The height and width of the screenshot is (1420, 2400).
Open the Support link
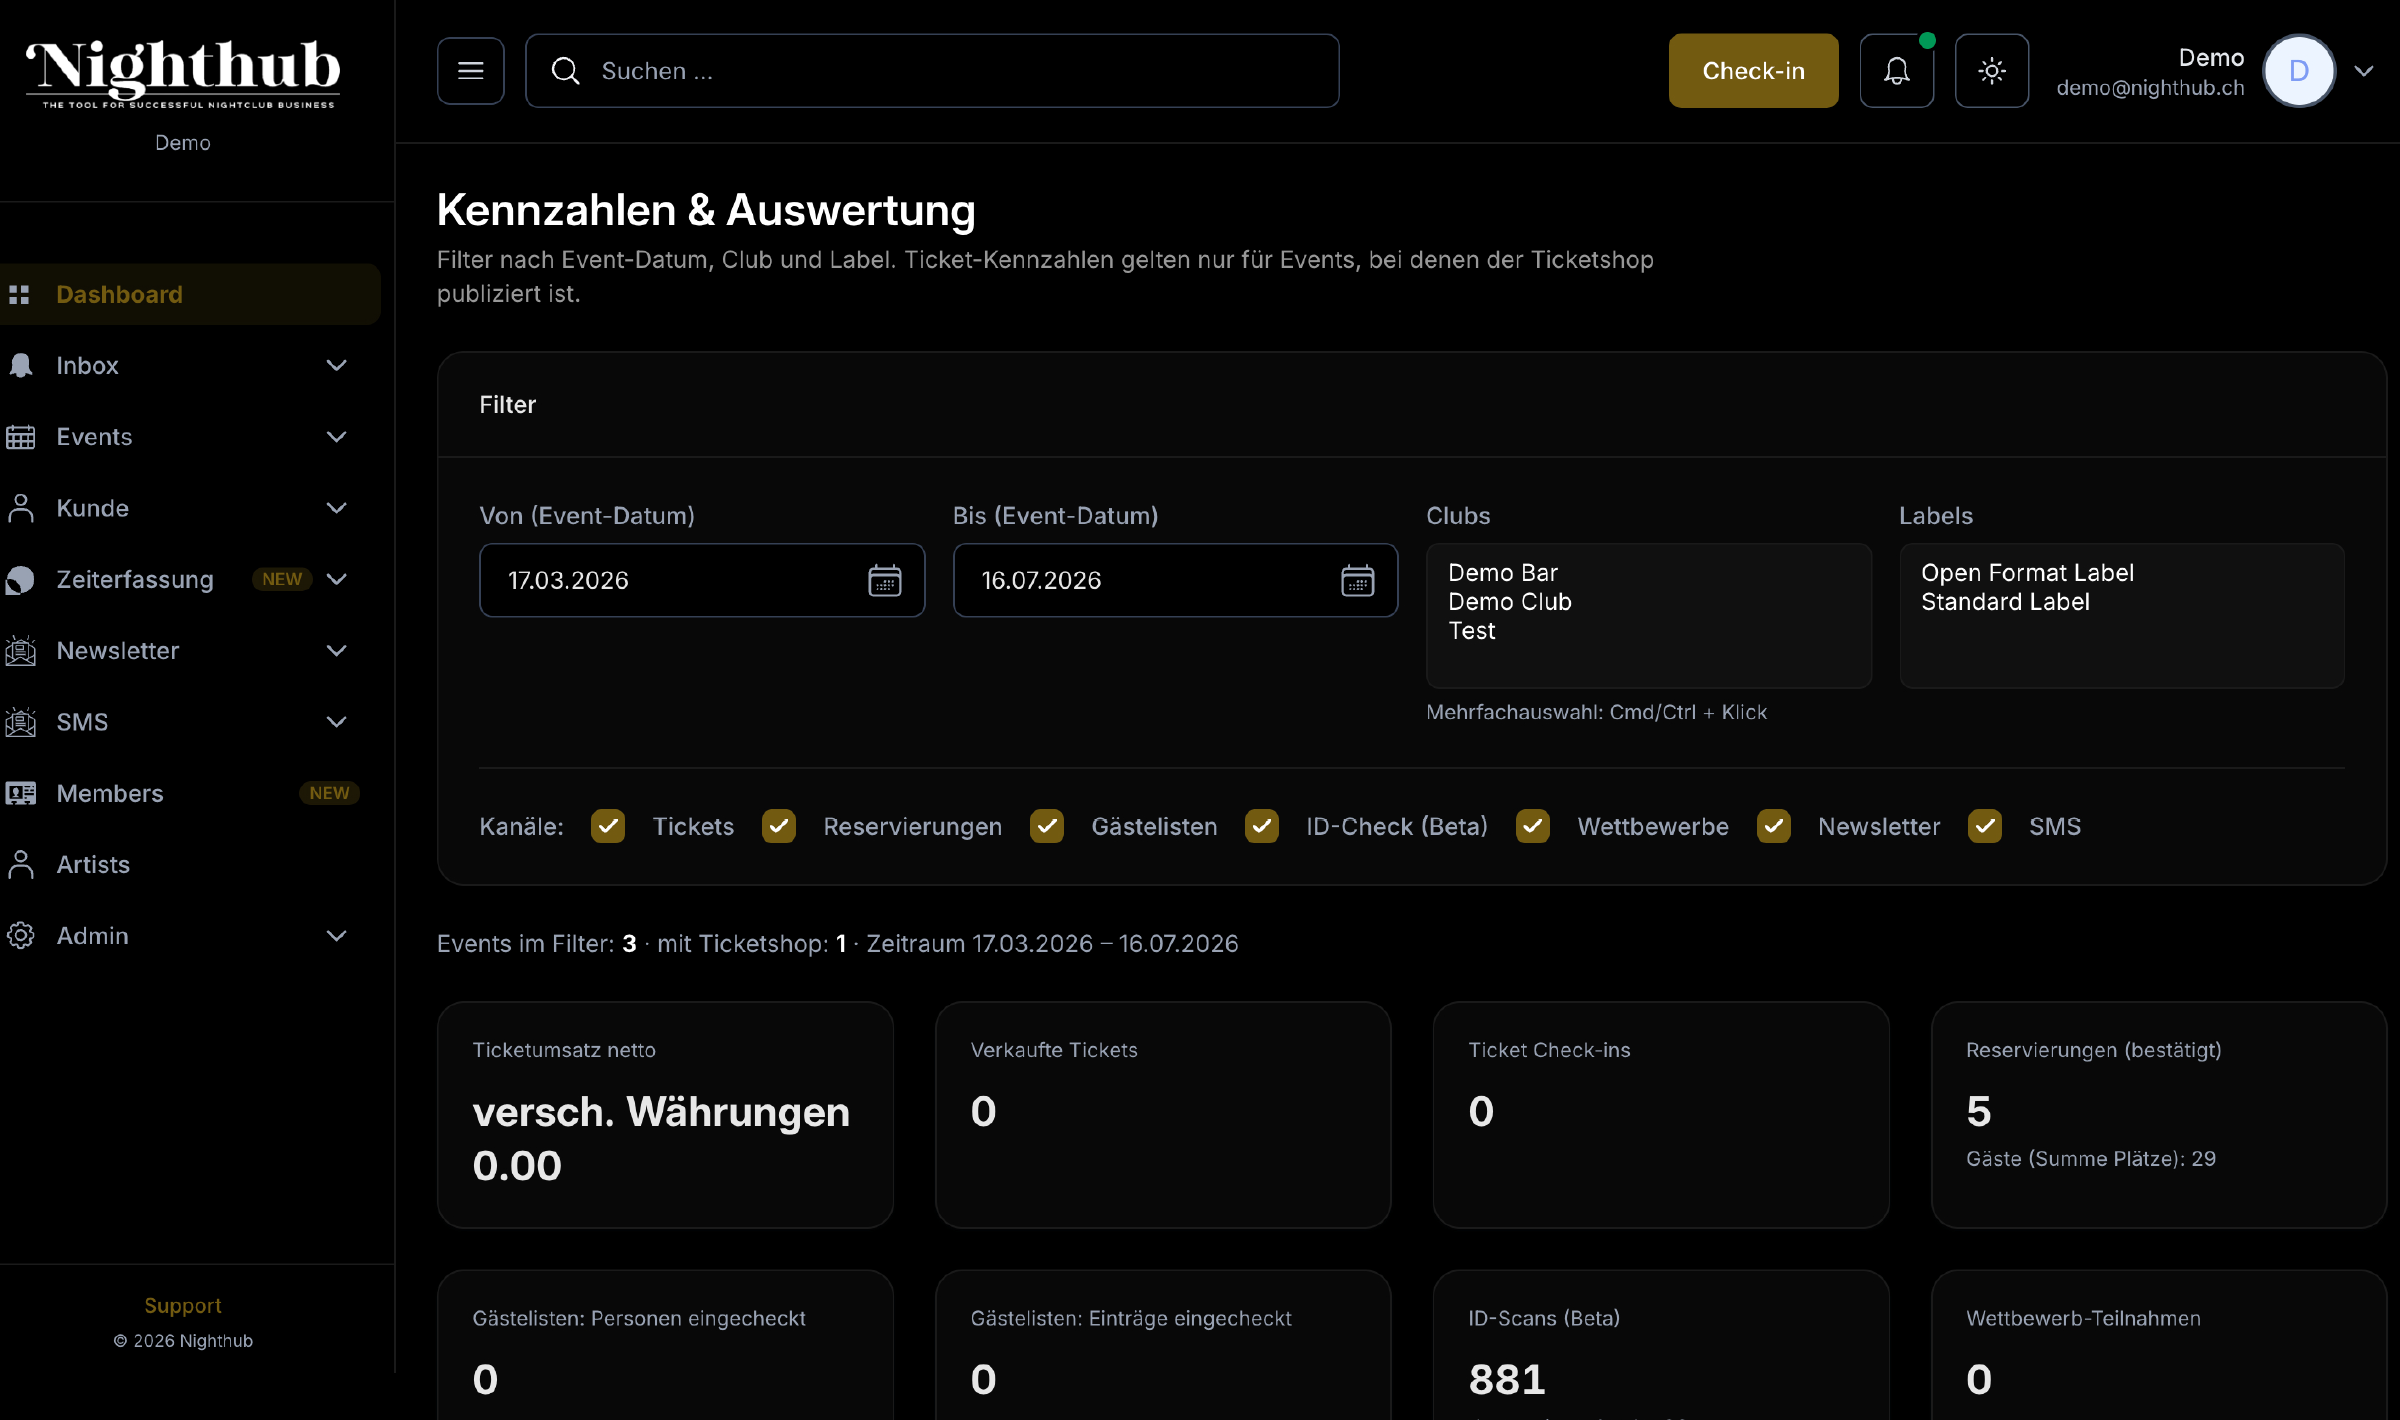[x=183, y=1305]
